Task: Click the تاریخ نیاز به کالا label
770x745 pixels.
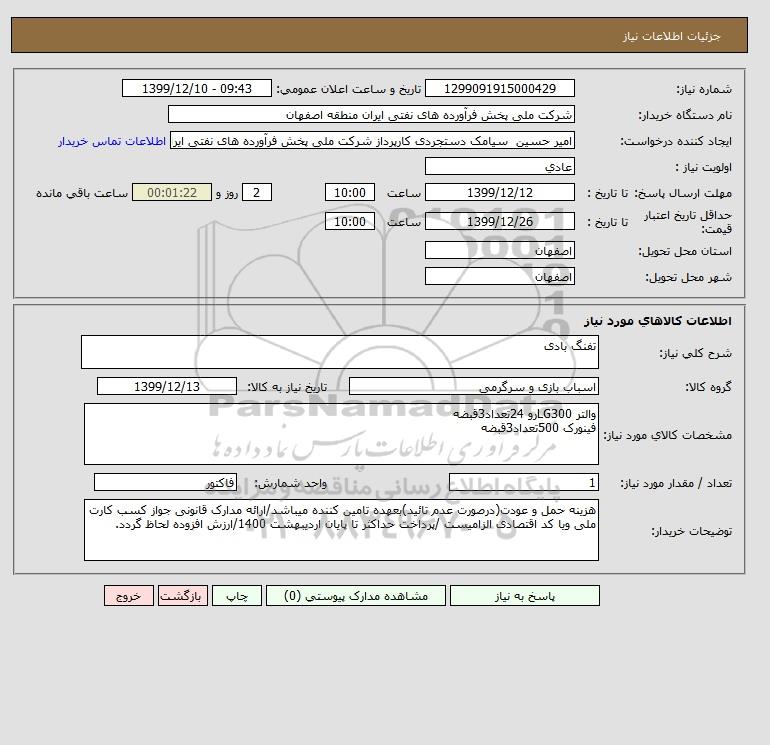Action: [287, 387]
